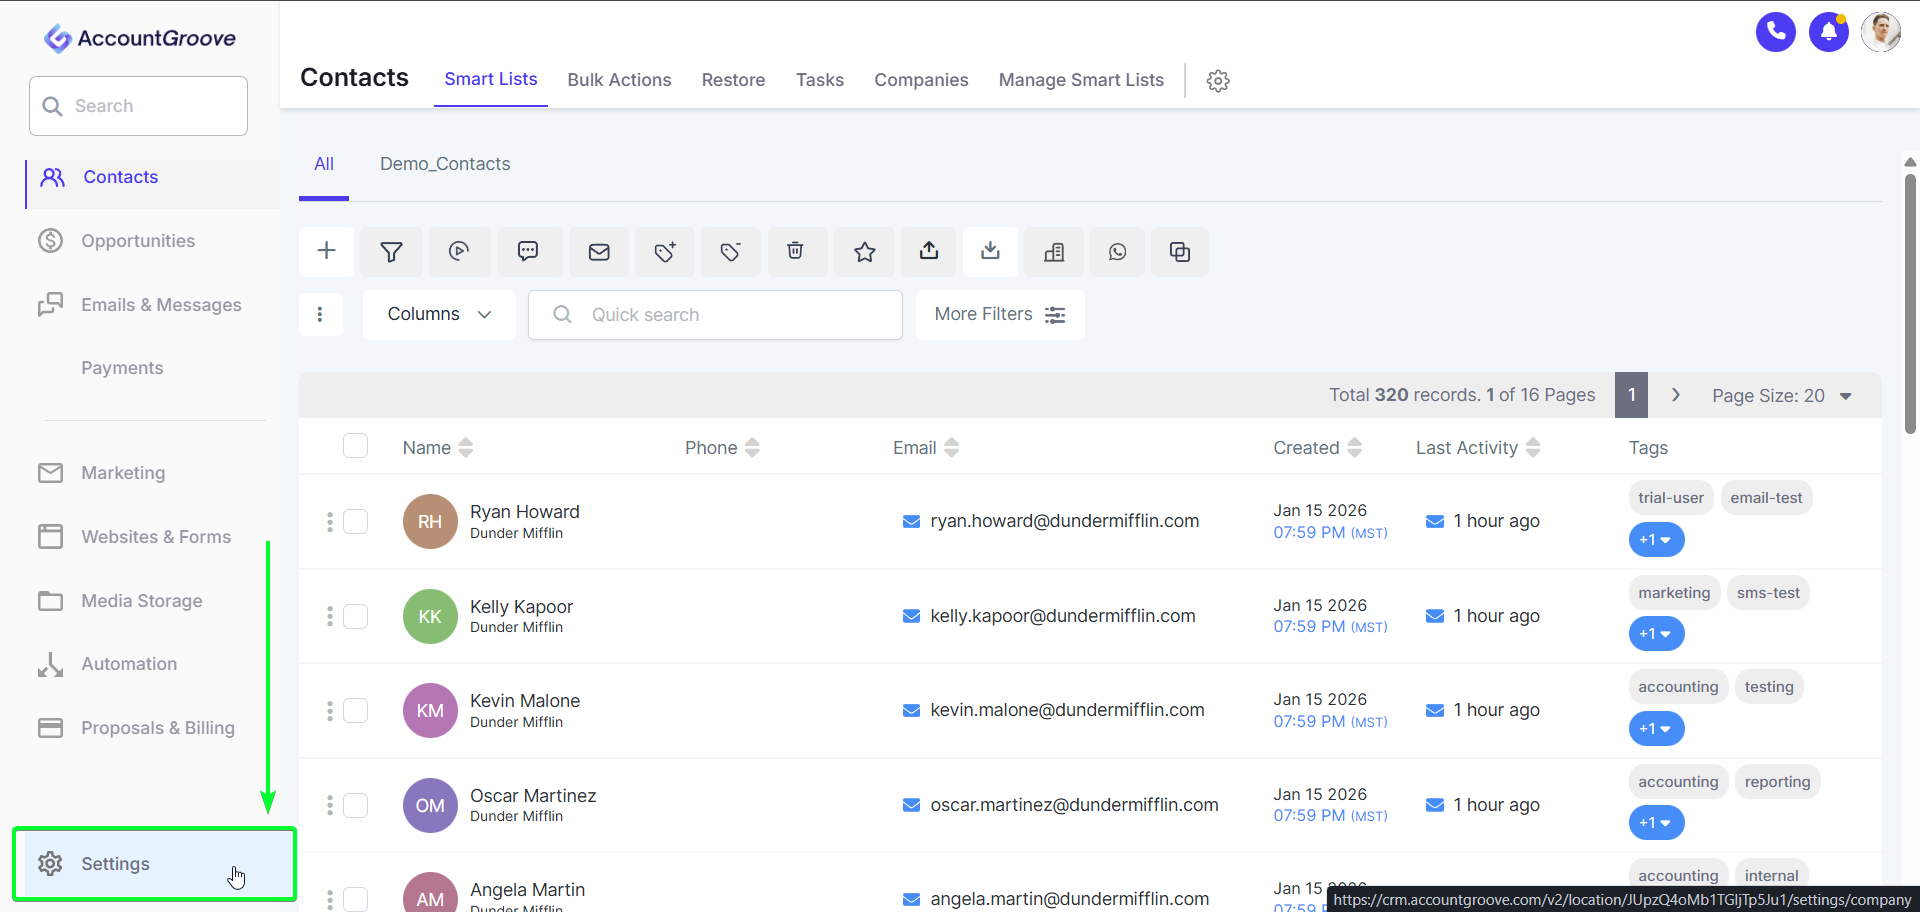The width and height of the screenshot is (1920, 912).
Task: Open the Companies tab
Action: pos(921,80)
